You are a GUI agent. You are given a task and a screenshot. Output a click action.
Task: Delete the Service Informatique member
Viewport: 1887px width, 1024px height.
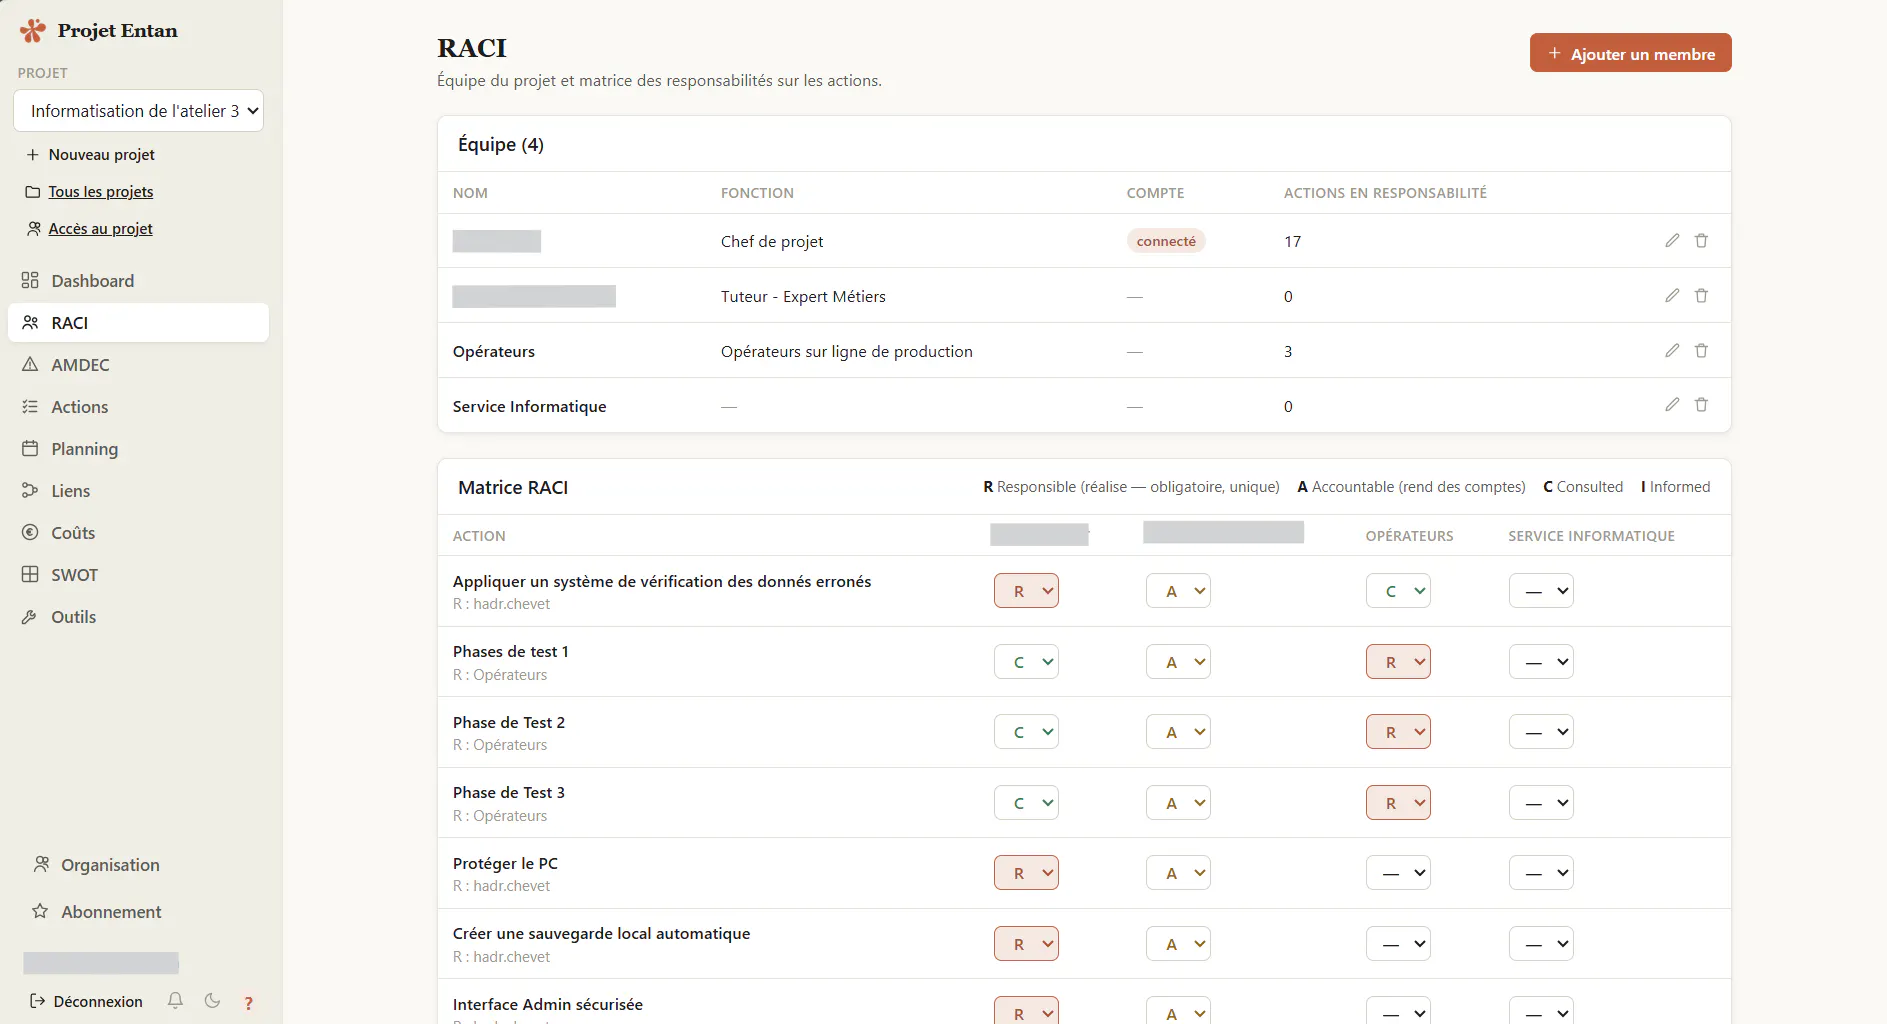pyautogui.click(x=1701, y=405)
